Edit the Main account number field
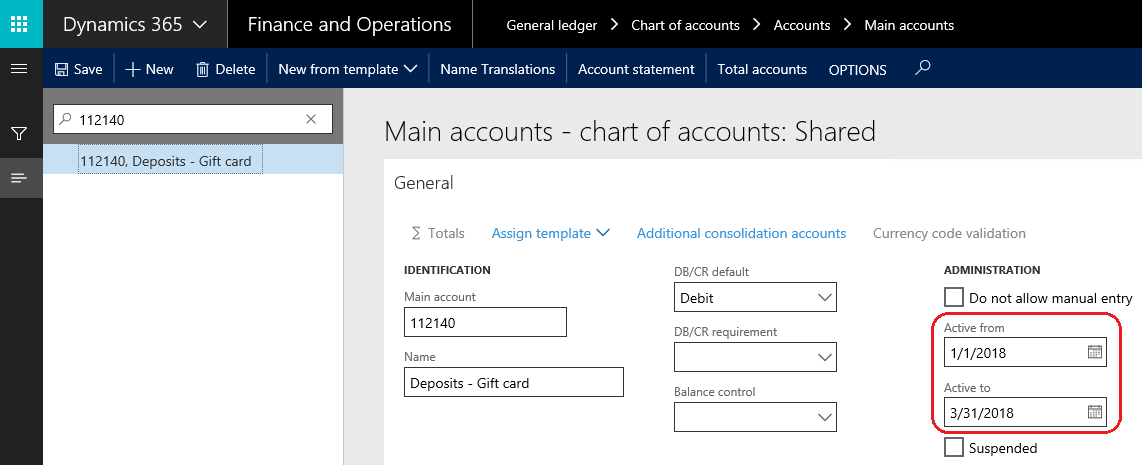This screenshot has width=1143, height=465. point(485,322)
